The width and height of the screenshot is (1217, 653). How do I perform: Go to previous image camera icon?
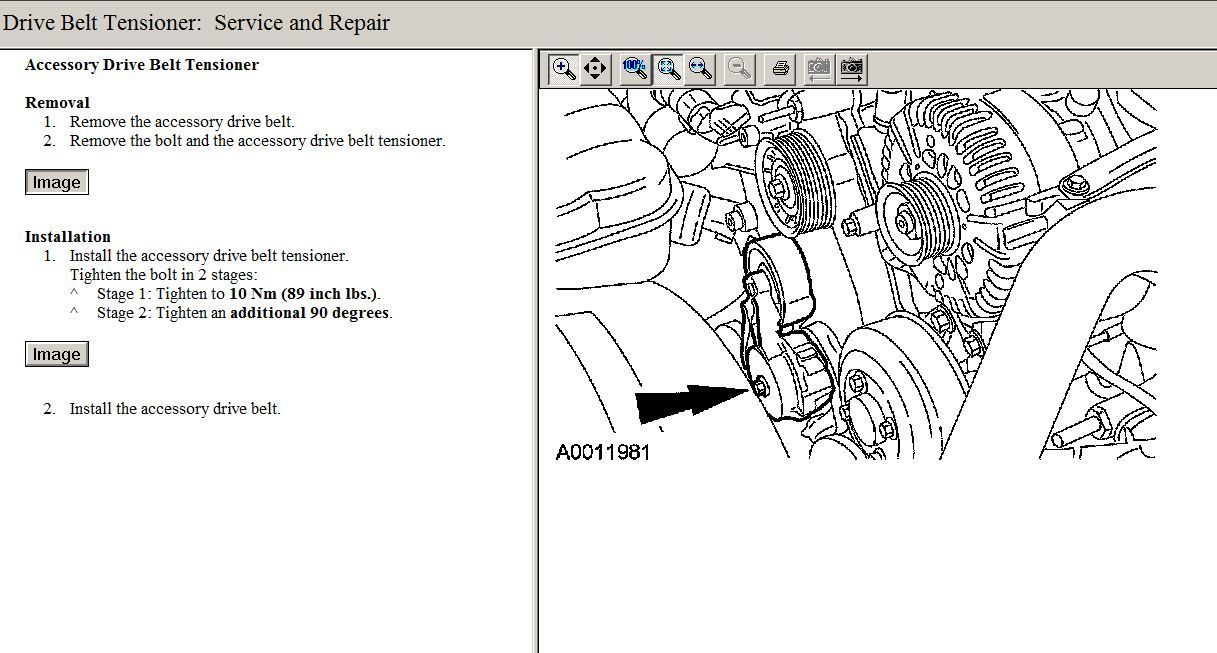819,69
